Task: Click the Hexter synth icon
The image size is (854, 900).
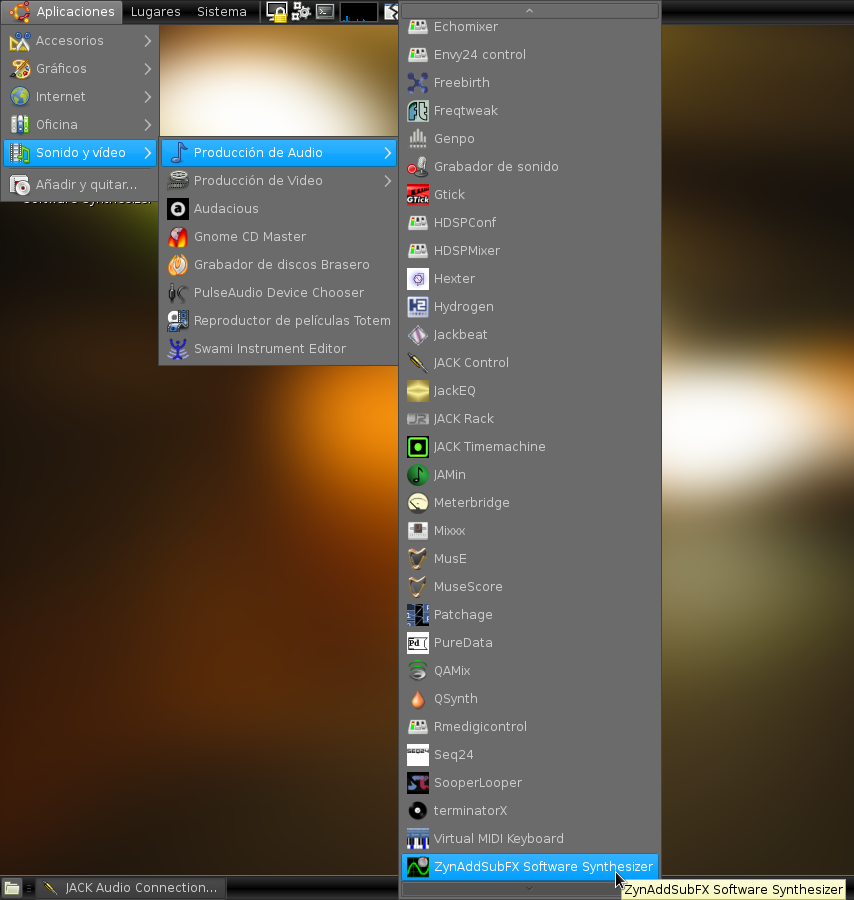Action: pos(418,279)
